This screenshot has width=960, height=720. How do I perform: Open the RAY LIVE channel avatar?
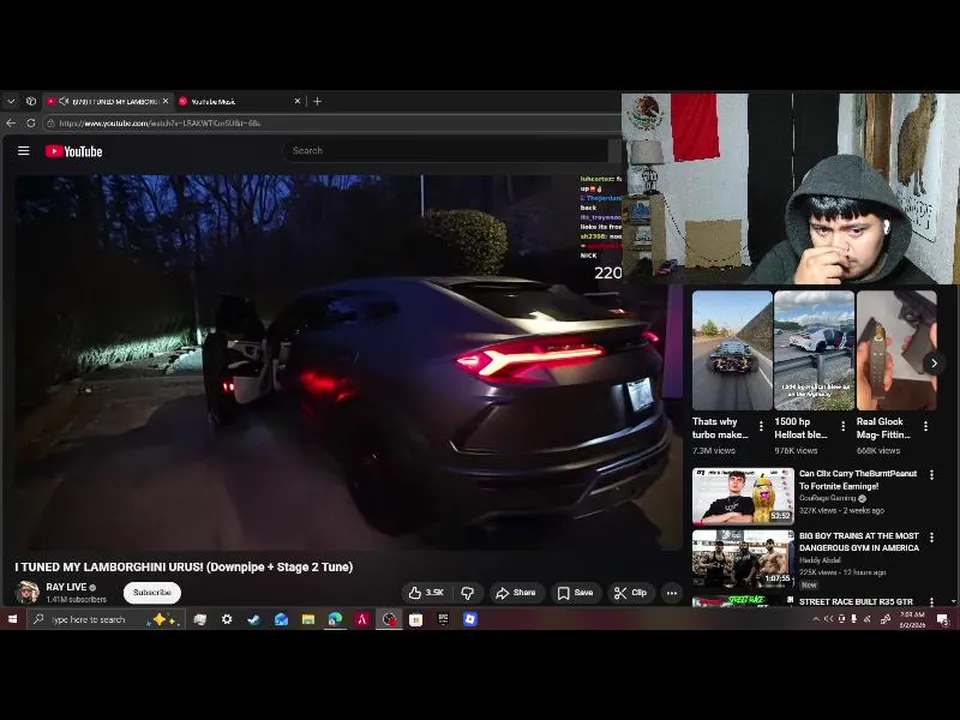tap(27, 592)
